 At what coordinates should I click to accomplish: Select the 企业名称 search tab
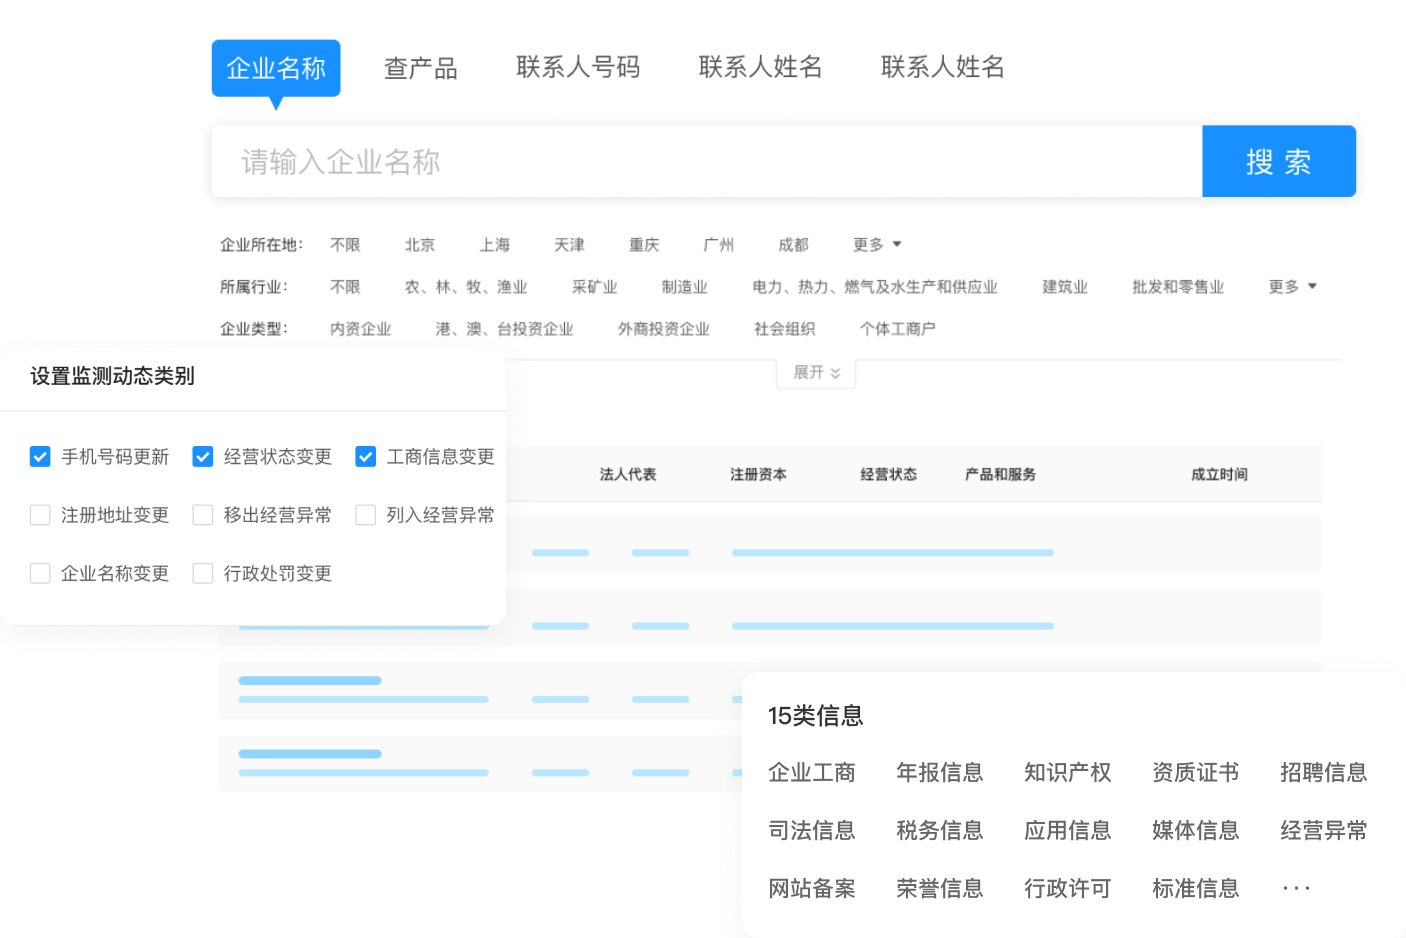pos(275,67)
